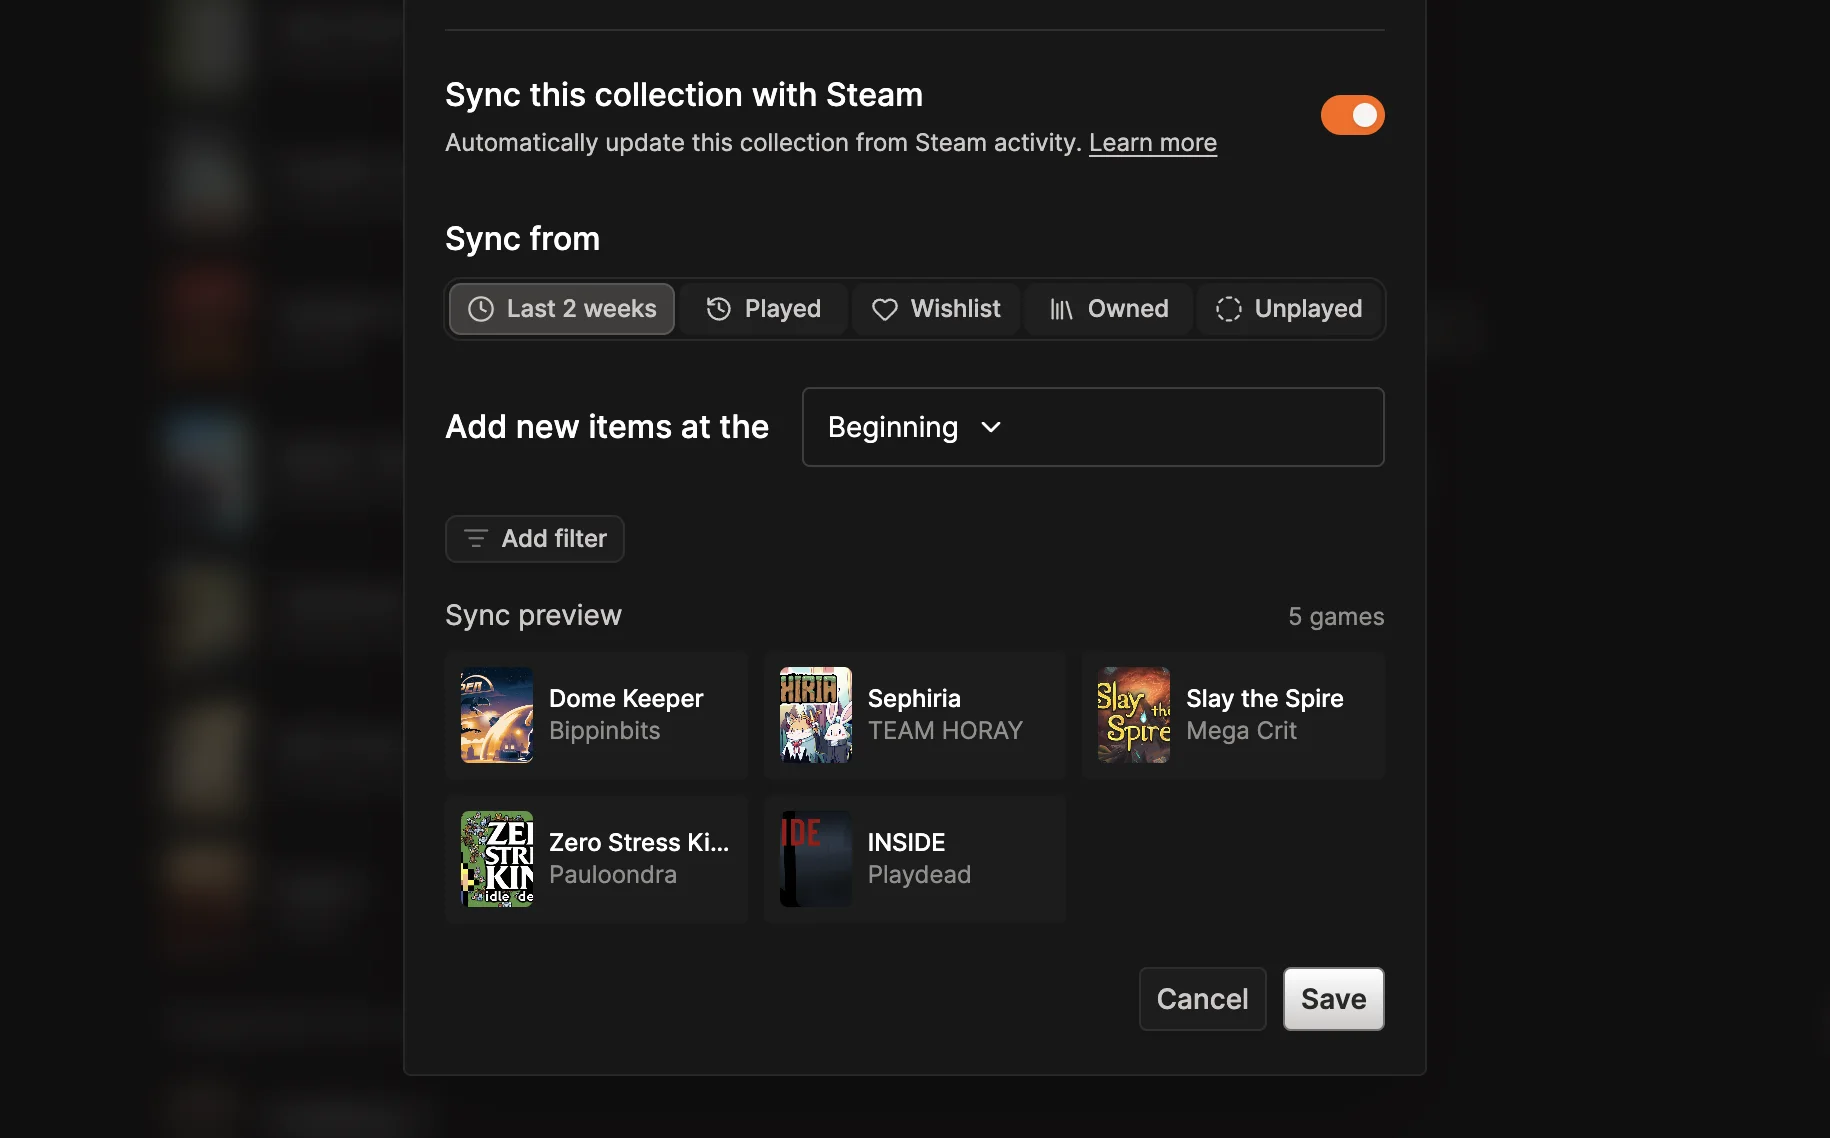Click the Sephiria title text
Image resolution: width=1830 pixels, height=1138 pixels.
click(x=914, y=698)
